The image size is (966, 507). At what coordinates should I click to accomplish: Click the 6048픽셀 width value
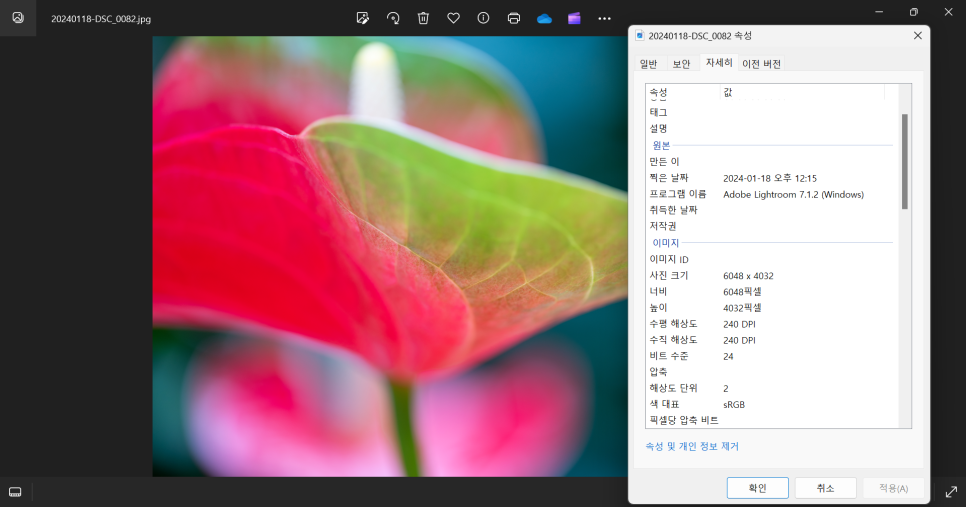742,291
